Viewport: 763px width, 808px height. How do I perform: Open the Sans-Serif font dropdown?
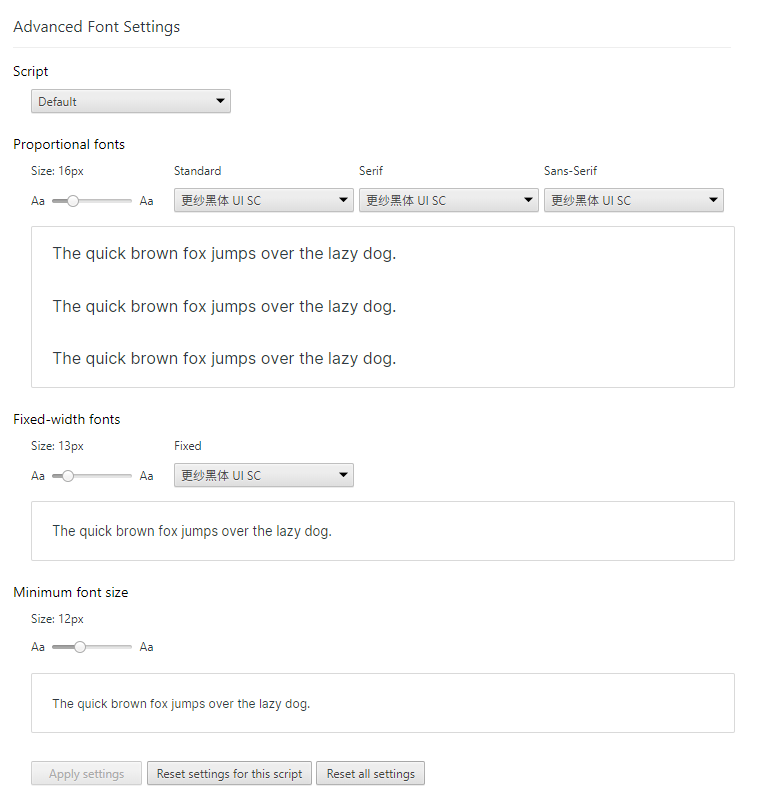point(633,200)
